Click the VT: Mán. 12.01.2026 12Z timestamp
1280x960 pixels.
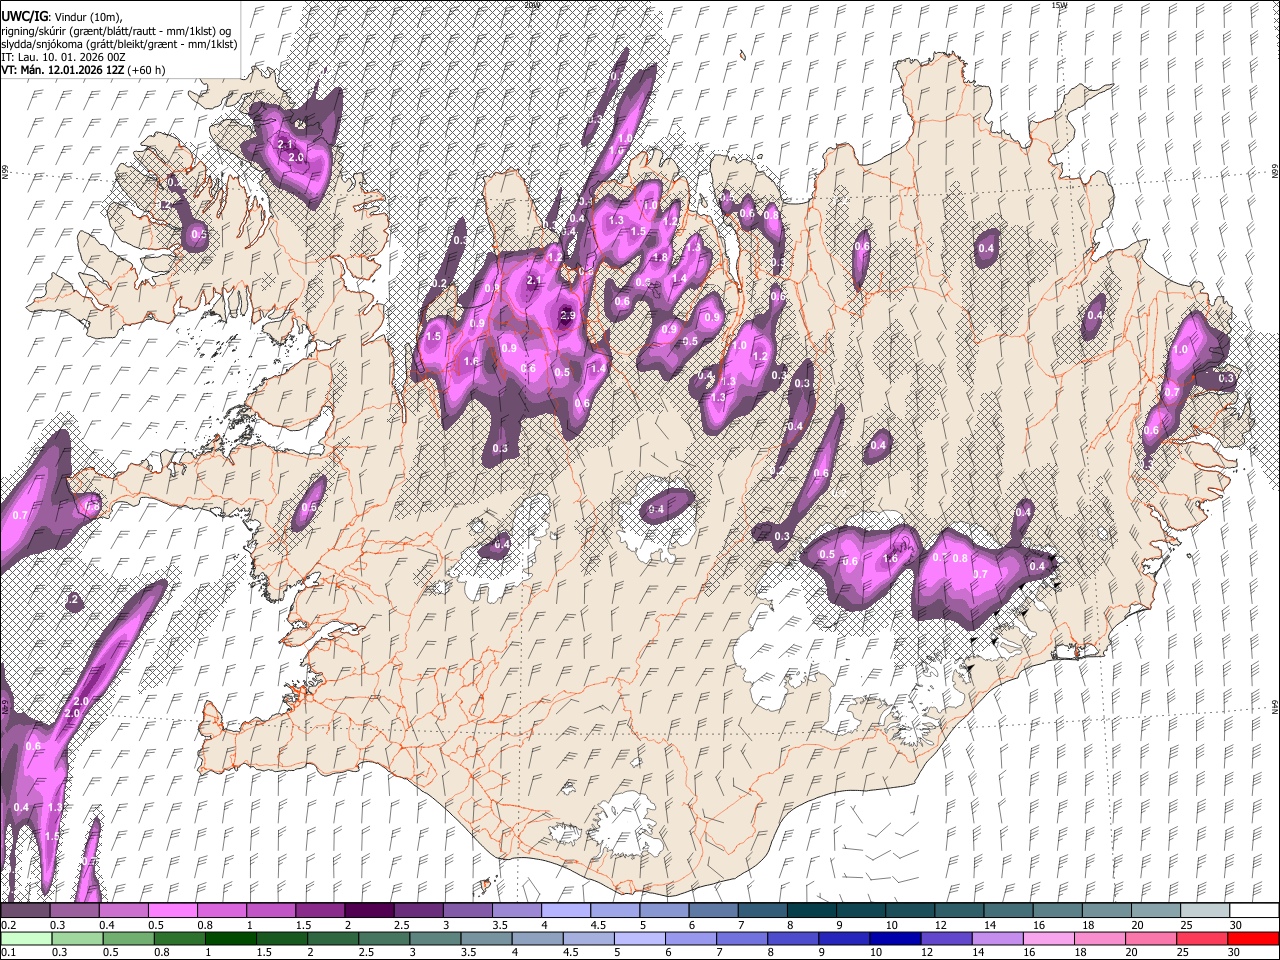61,70
